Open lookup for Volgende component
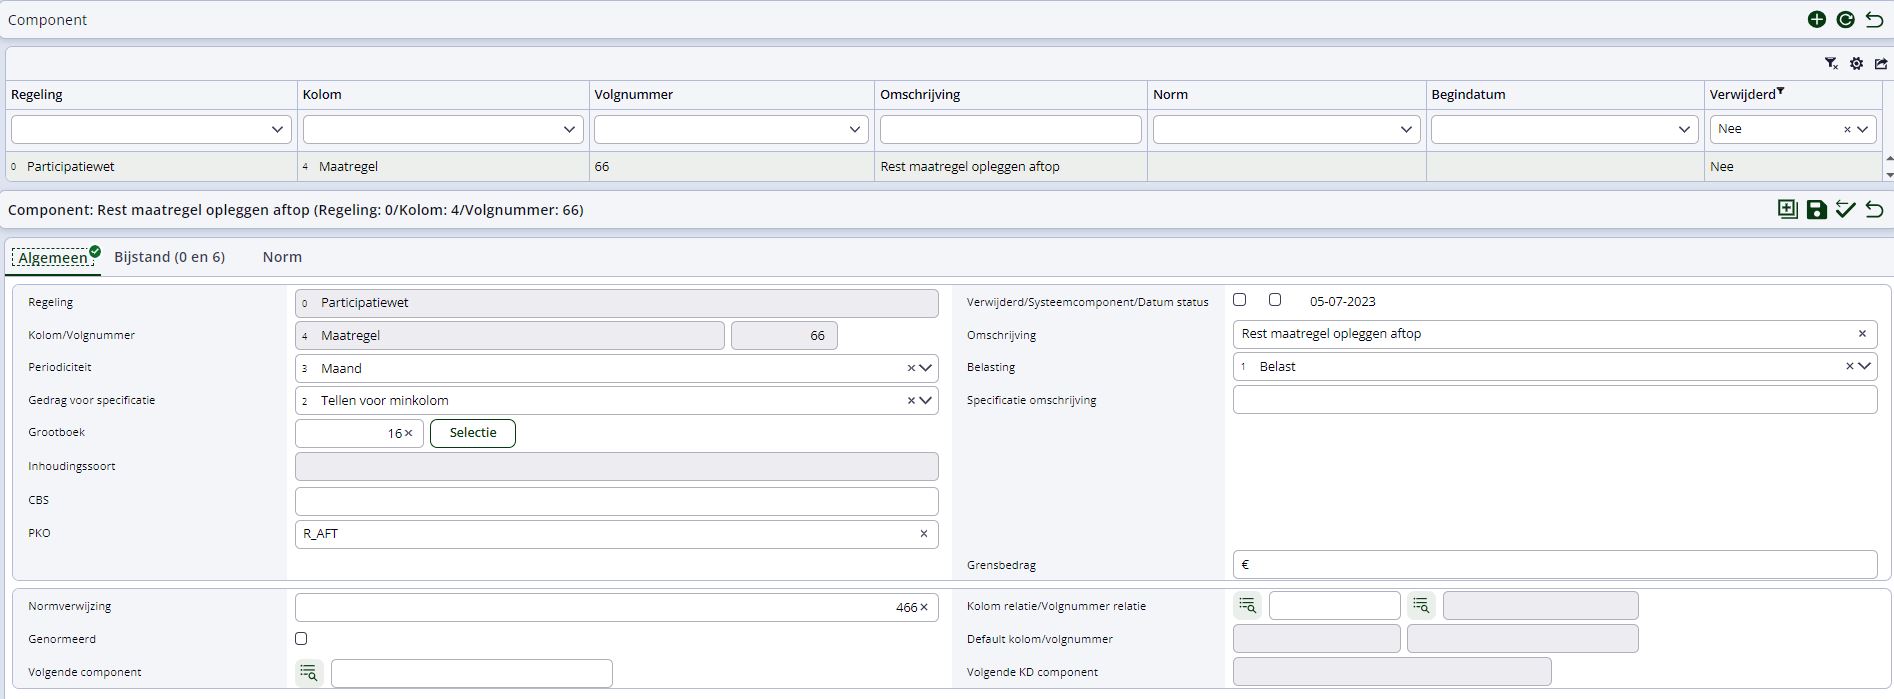Image resolution: width=1894 pixels, height=699 pixels. tap(309, 673)
